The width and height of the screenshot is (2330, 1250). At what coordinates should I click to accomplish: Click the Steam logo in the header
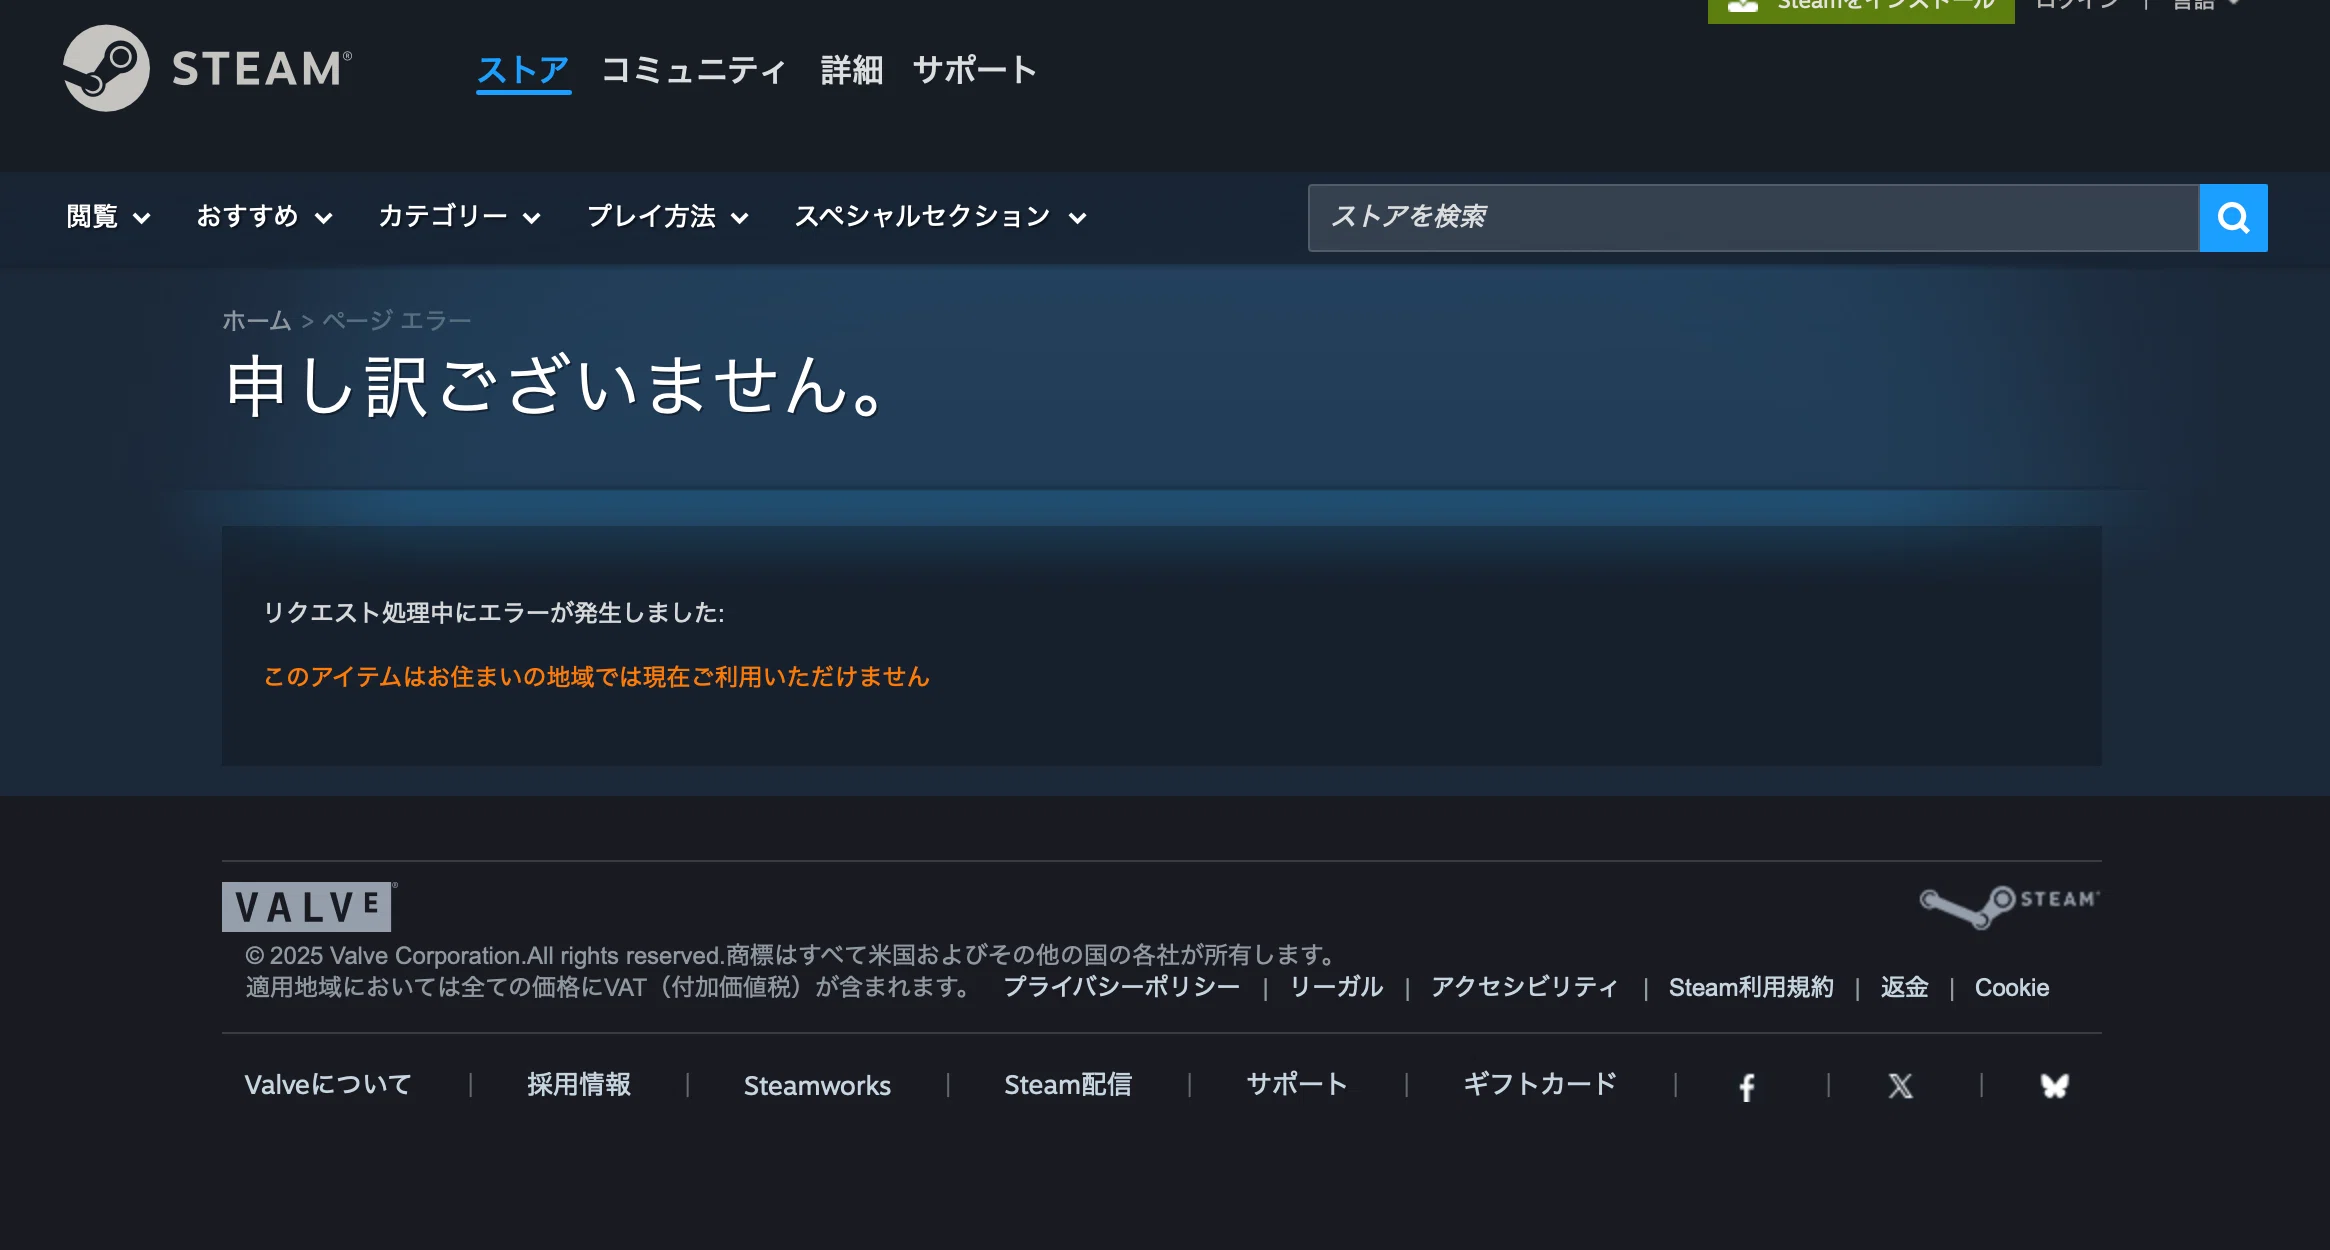click(207, 68)
